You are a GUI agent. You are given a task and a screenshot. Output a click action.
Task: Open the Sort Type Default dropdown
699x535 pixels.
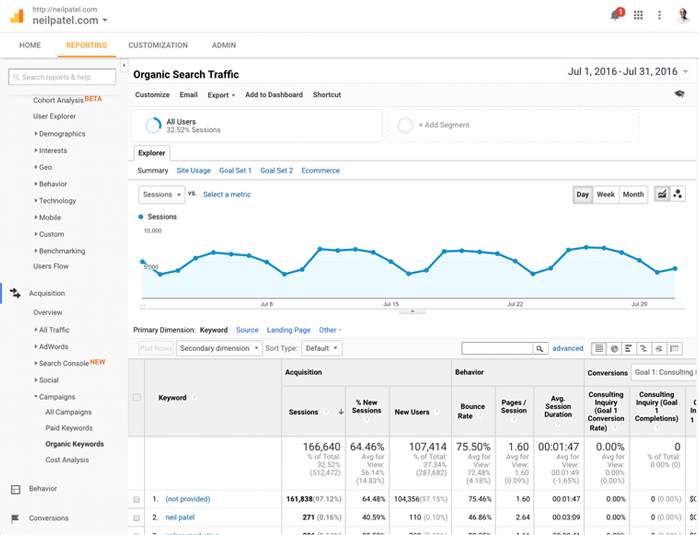(x=322, y=348)
